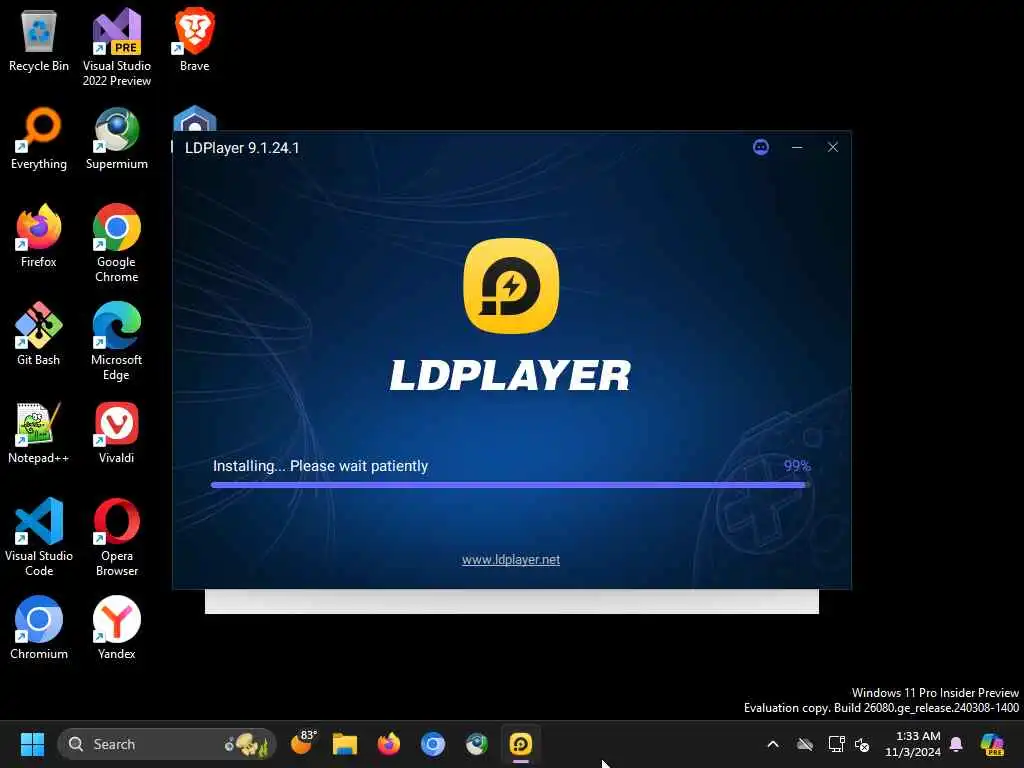Viewport: 1024px width, 768px height.
Task: Click the 'Installing... Please wait patiently' text
Action: click(320, 466)
